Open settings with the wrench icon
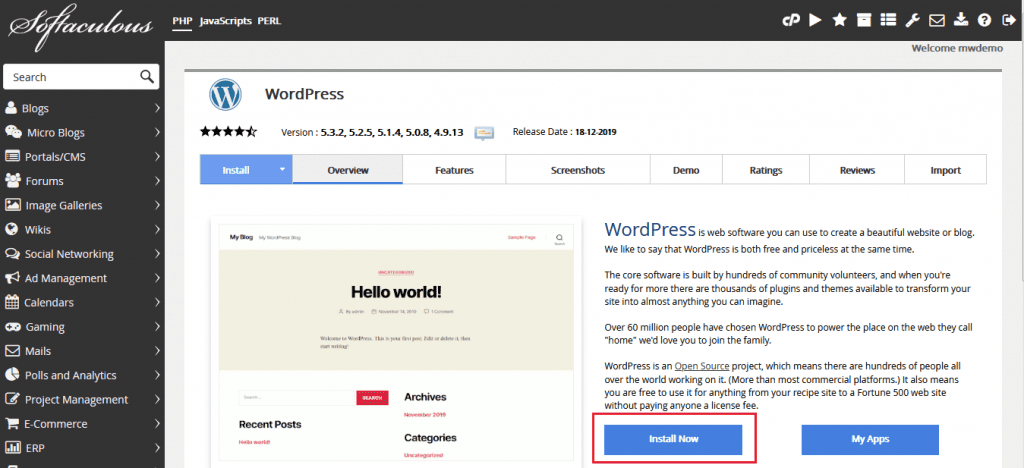Screen dimensions: 1024x468 (912, 20)
